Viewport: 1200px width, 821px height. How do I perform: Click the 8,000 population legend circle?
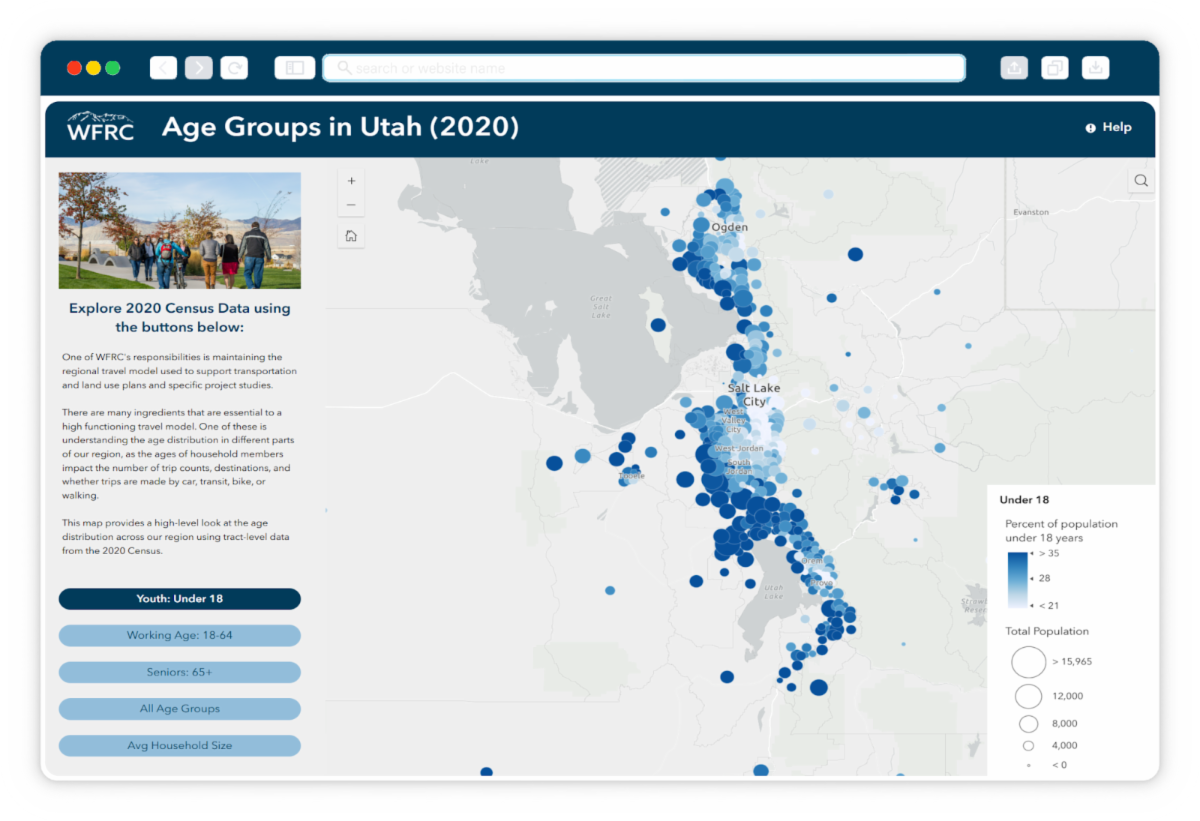pos(1028,724)
